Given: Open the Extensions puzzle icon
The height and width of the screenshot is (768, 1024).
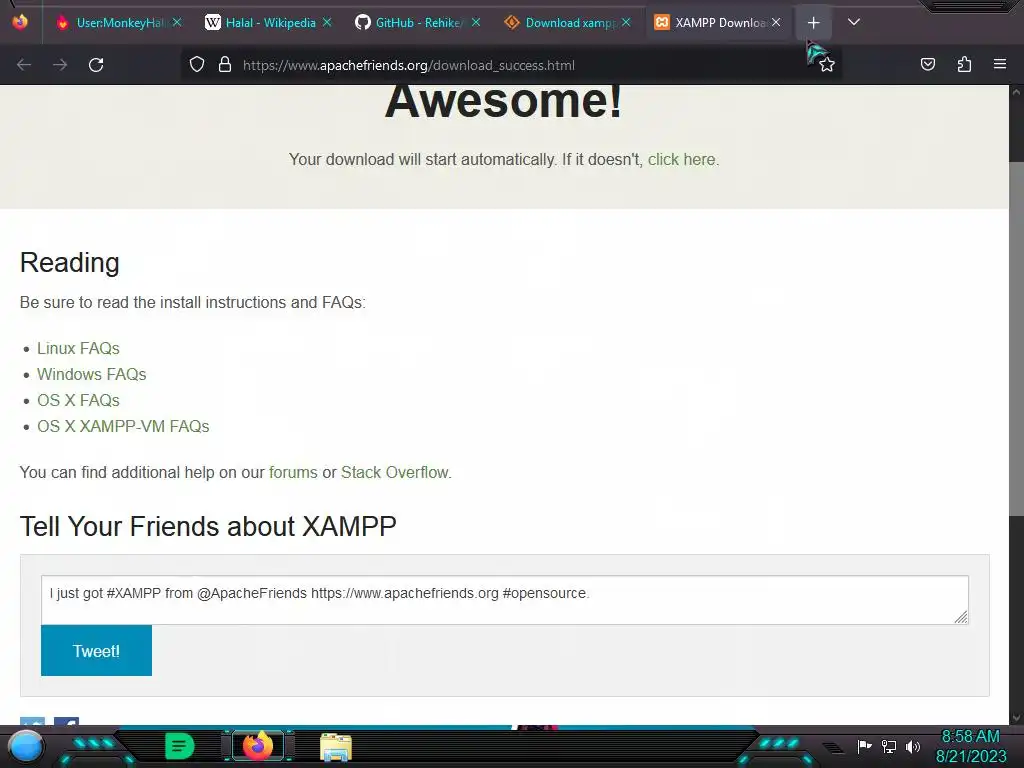Looking at the screenshot, I should click(x=964, y=64).
